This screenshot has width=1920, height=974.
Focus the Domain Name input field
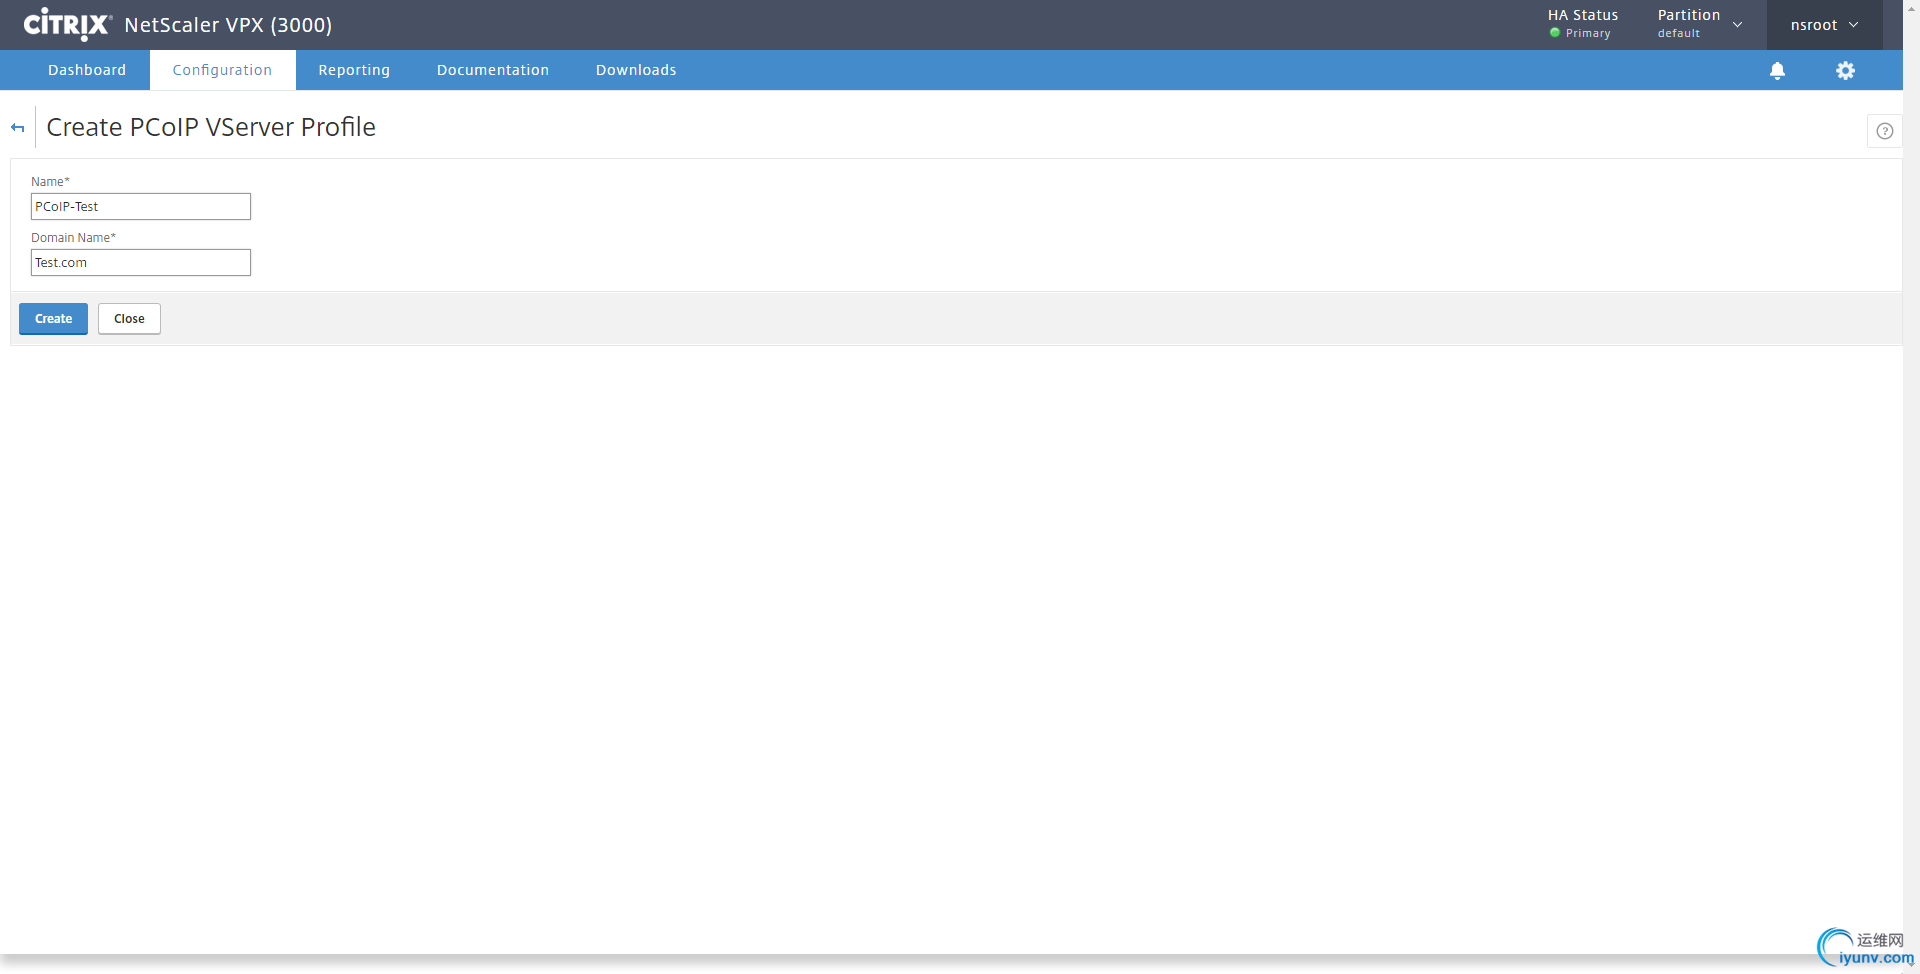click(x=141, y=263)
